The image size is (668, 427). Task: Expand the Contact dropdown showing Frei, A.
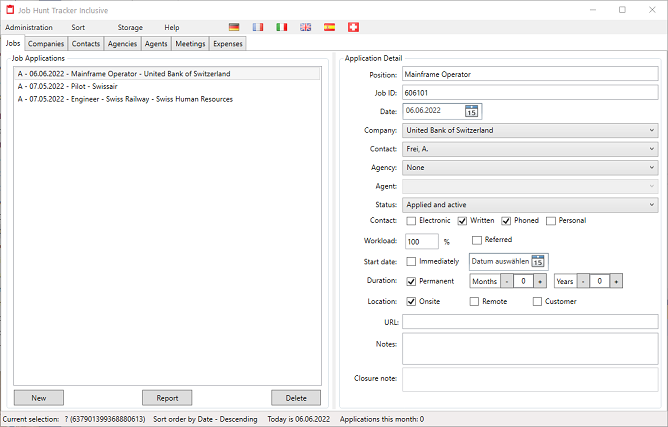tap(530, 149)
